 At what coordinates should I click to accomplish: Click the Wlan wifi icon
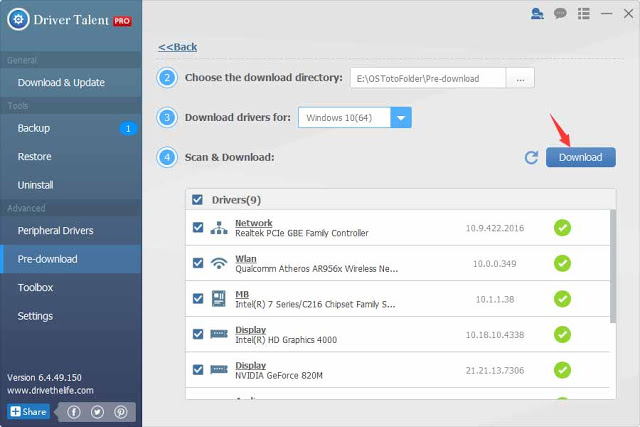[x=219, y=263]
